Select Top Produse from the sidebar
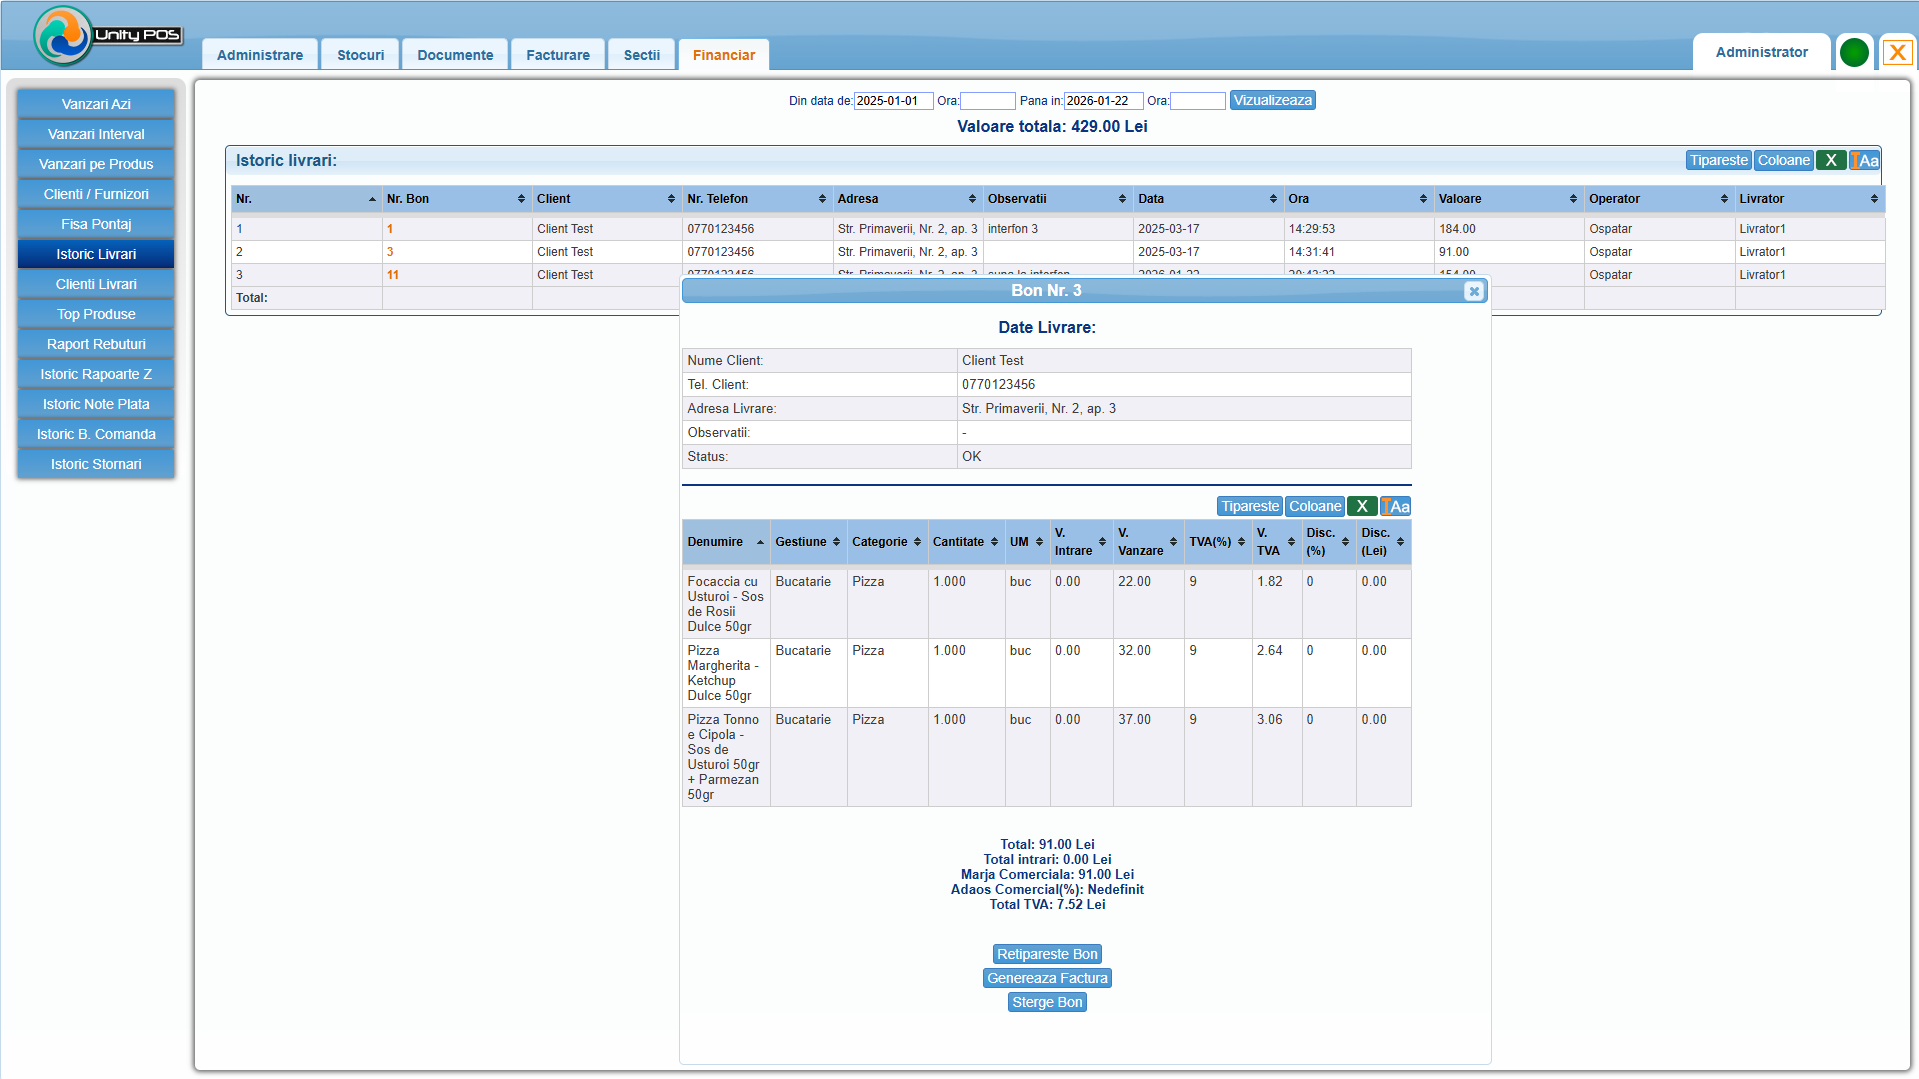This screenshot has height=1079, width=1919. point(96,314)
